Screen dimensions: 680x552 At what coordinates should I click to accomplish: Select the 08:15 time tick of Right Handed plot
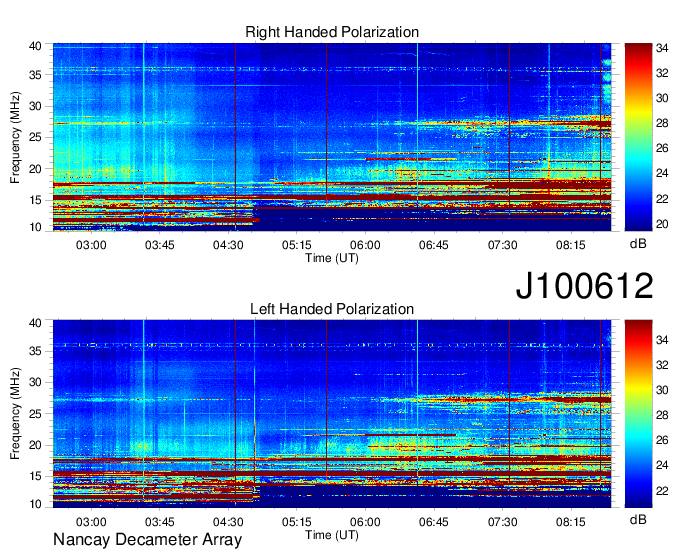(x=571, y=245)
